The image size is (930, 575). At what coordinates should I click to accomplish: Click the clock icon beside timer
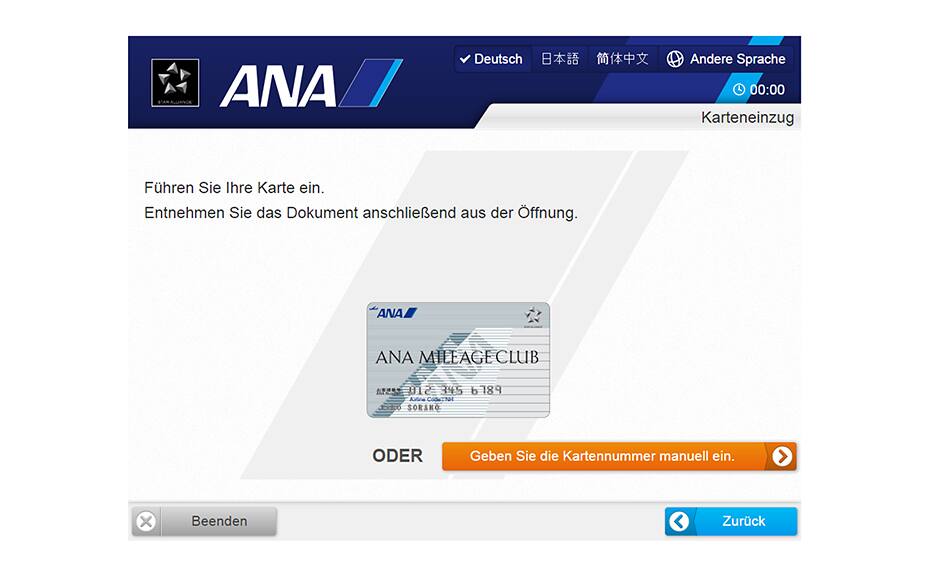tap(739, 90)
